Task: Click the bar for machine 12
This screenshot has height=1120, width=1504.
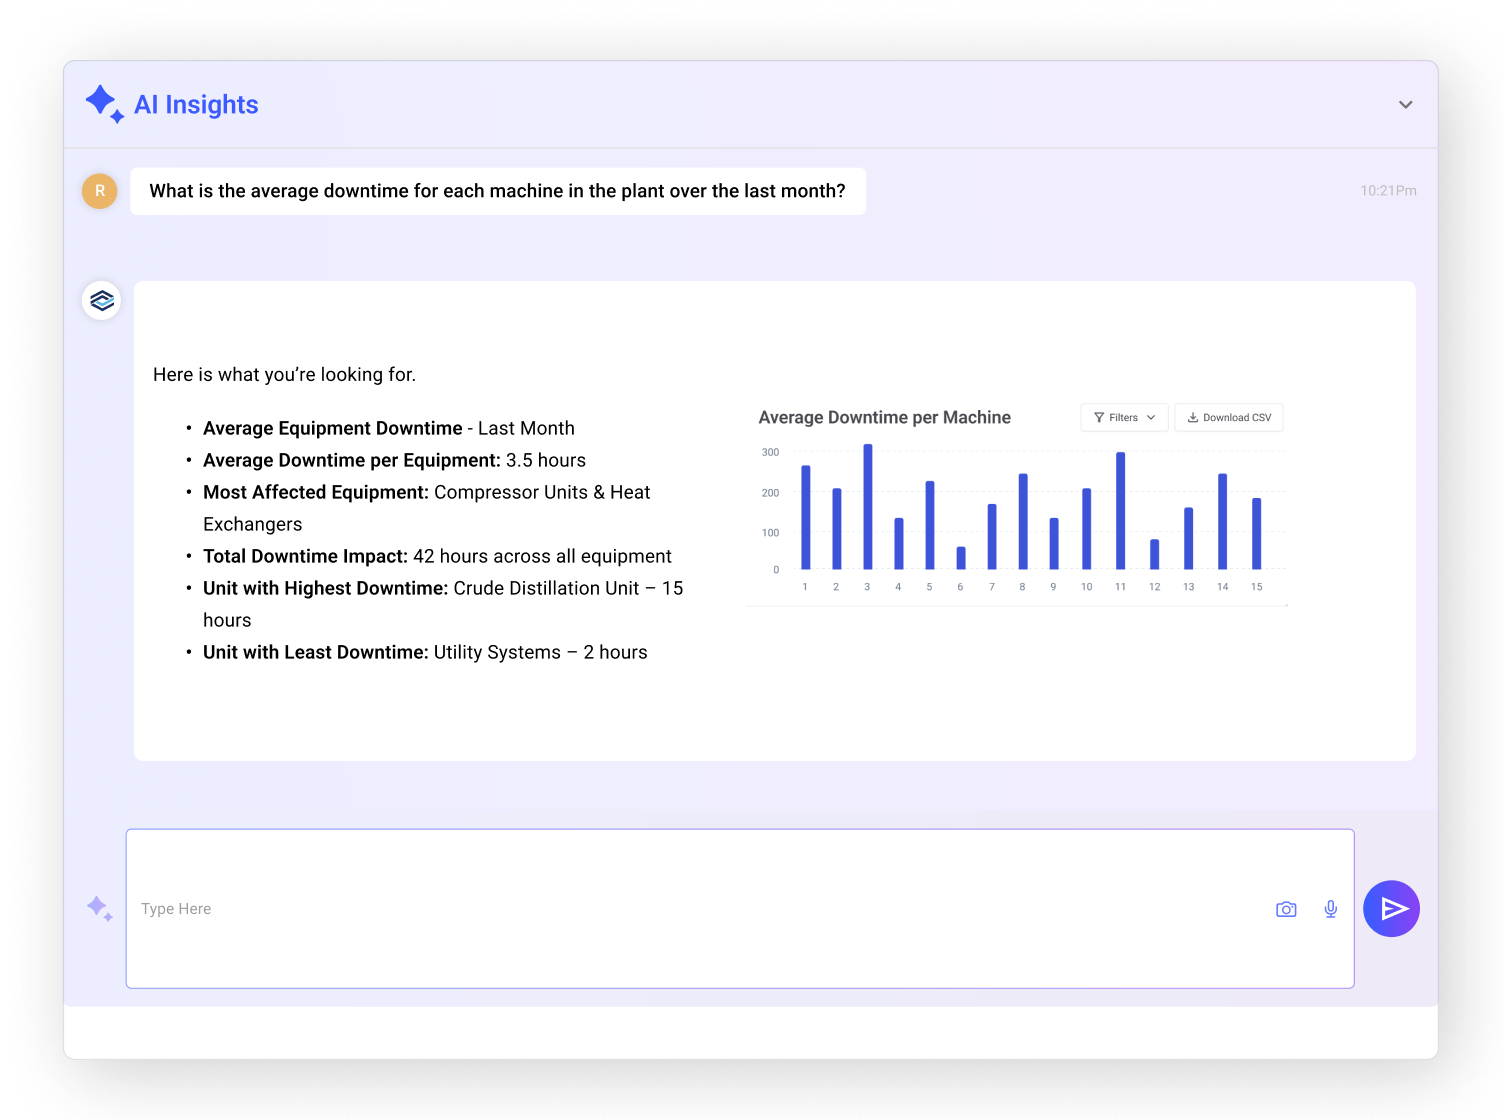Action: [x=1154, y=555]
